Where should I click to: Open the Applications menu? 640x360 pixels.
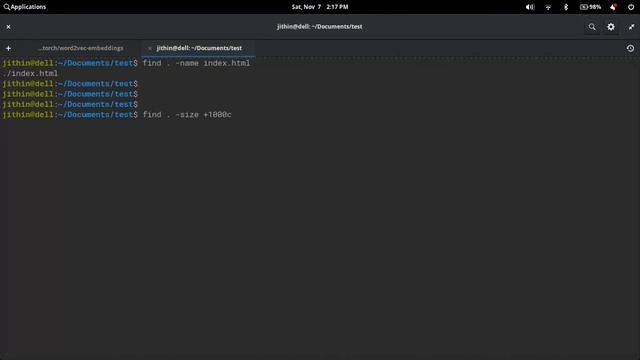pyautogui.click(x=25, y=7)
